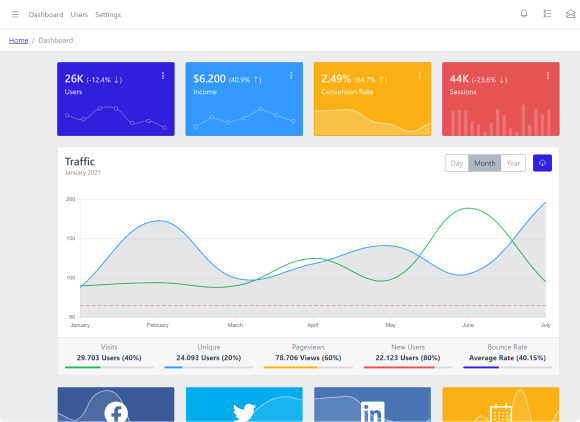
Task: Click the April label on chart axis
Action: click(313, 325)
